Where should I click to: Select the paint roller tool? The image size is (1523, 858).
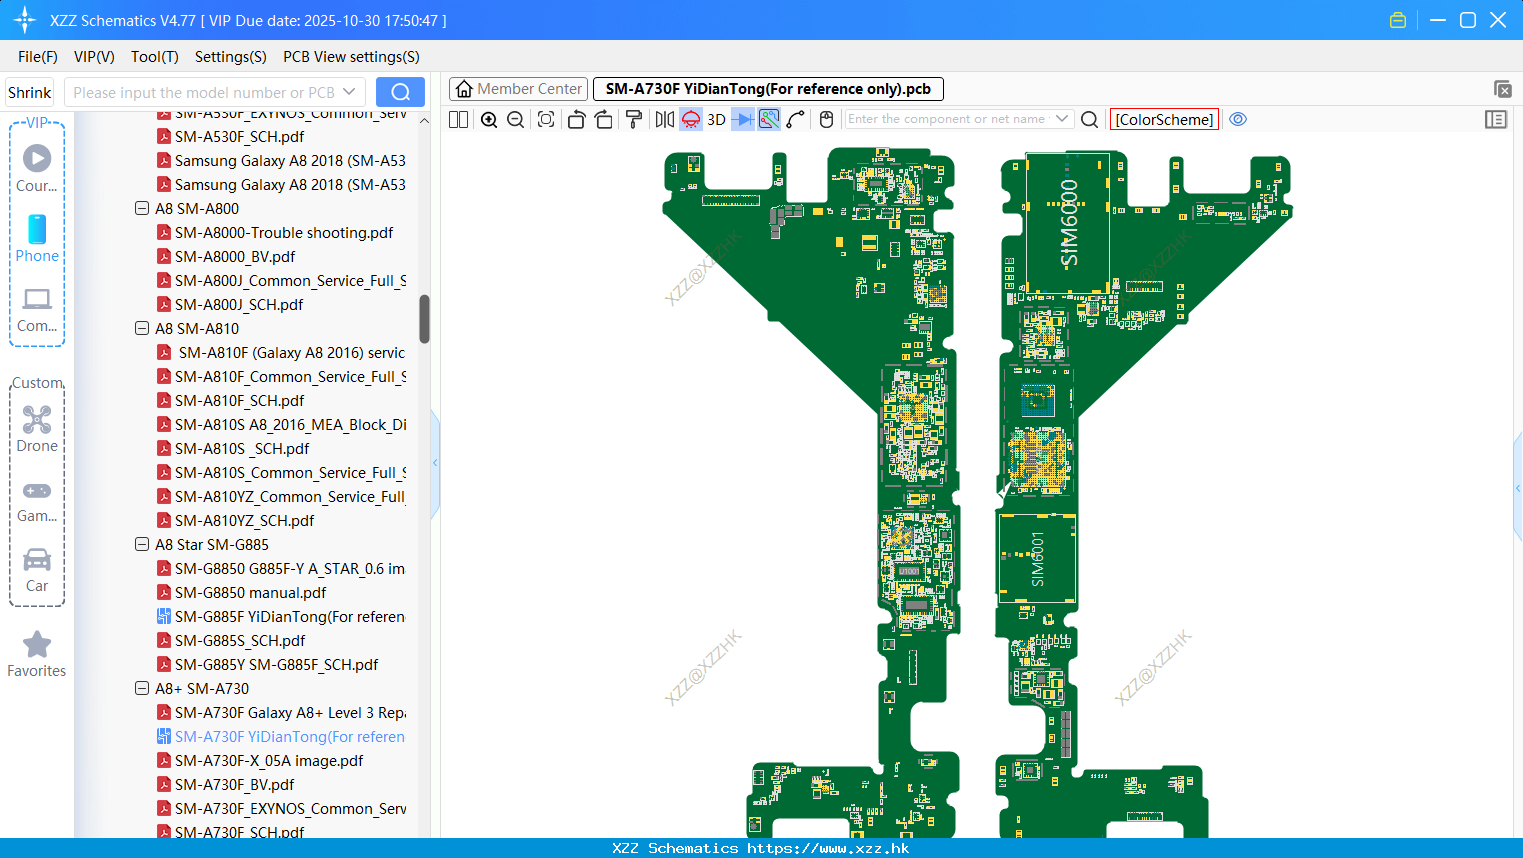pos(634,119)
